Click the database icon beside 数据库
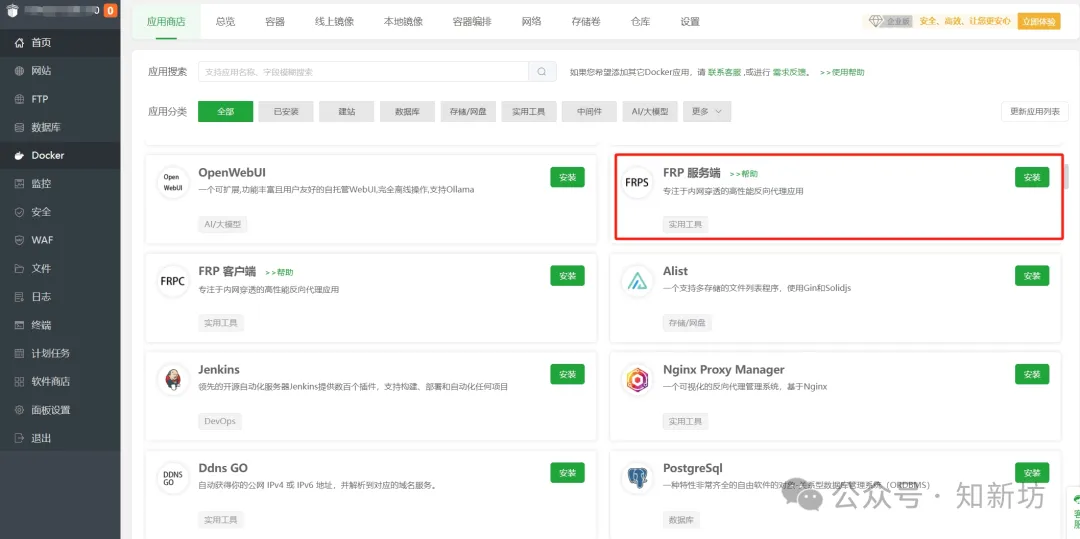 (x=19, y=127)
